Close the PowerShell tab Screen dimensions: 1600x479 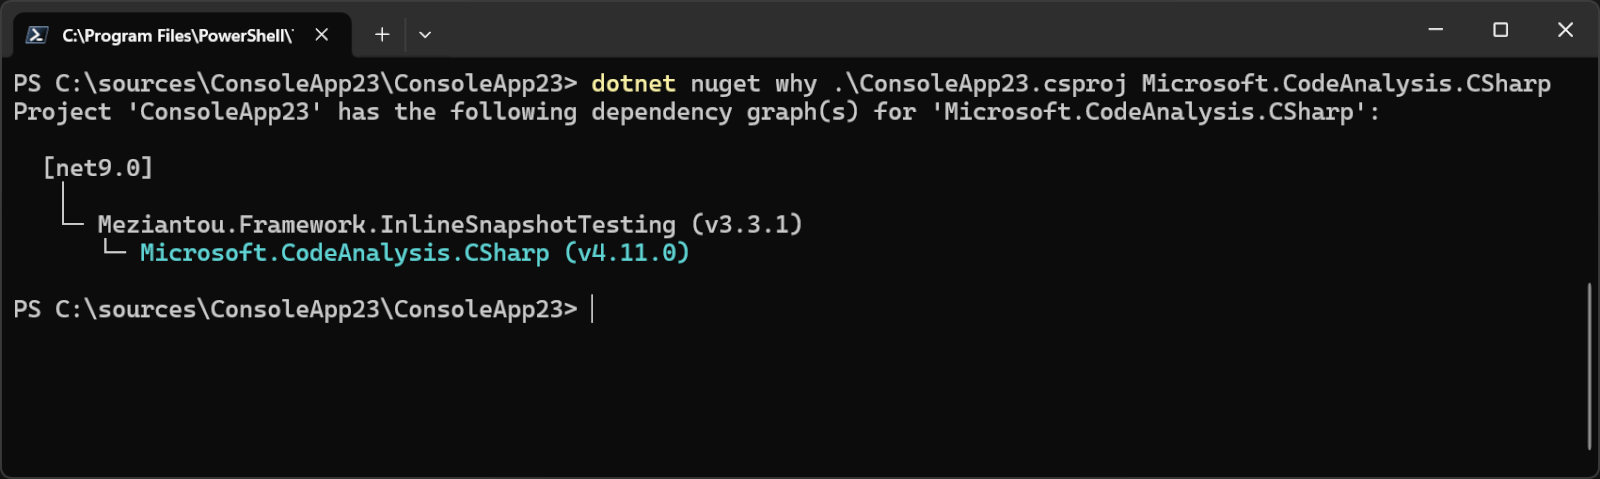coord(322,35)
